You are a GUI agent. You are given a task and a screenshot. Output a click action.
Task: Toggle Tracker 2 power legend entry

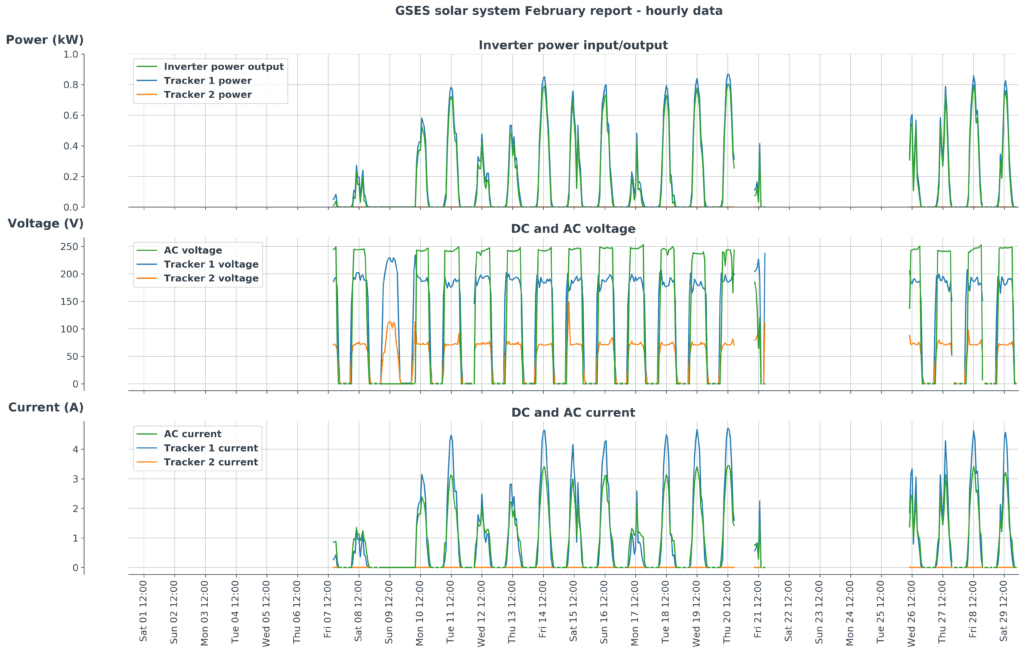[207, 94]
